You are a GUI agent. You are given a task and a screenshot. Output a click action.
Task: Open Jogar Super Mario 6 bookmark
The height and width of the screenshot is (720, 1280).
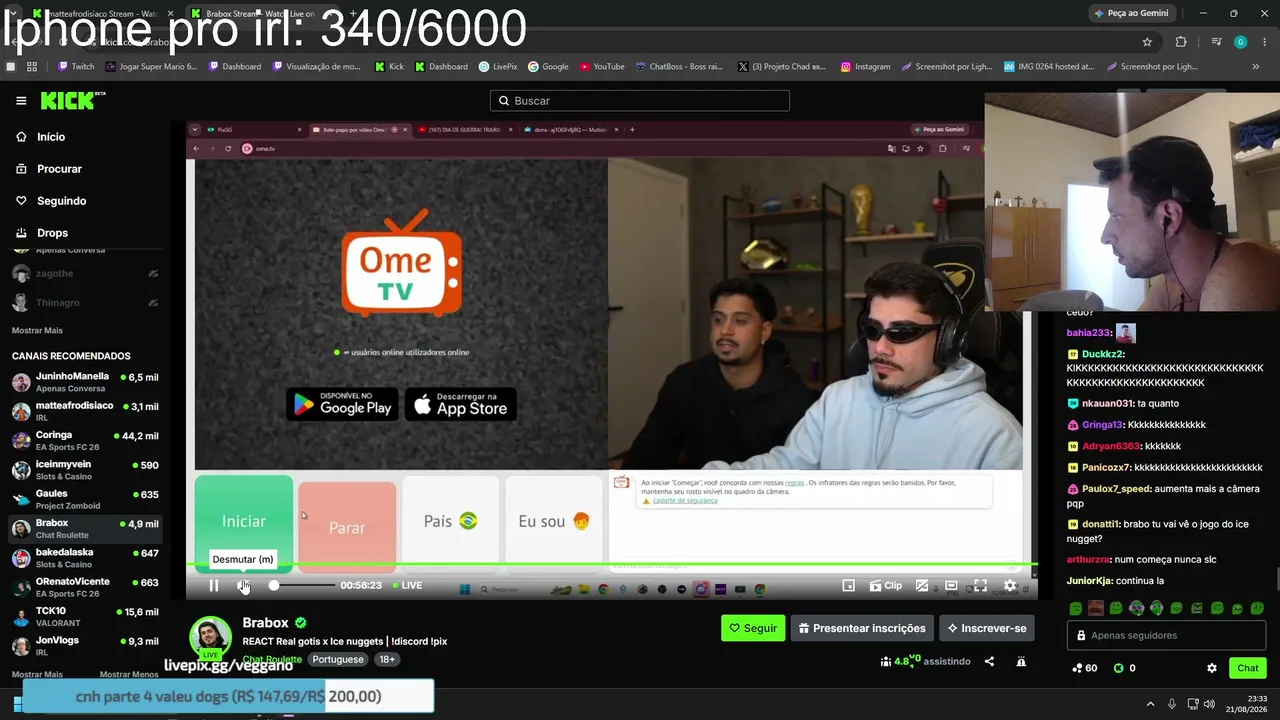click(x=150, y=67)
